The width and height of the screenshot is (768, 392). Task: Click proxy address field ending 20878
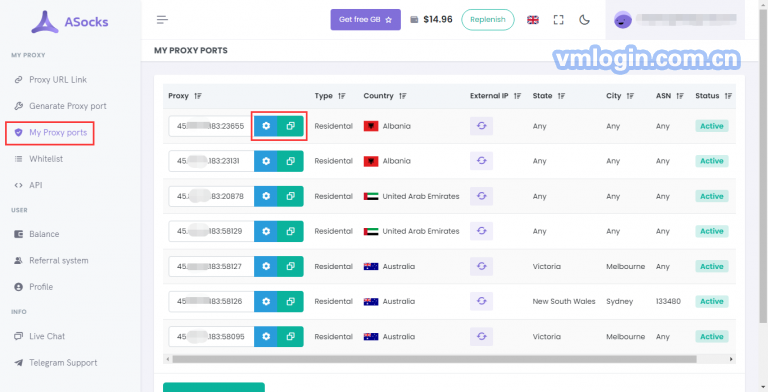[211, 196]
